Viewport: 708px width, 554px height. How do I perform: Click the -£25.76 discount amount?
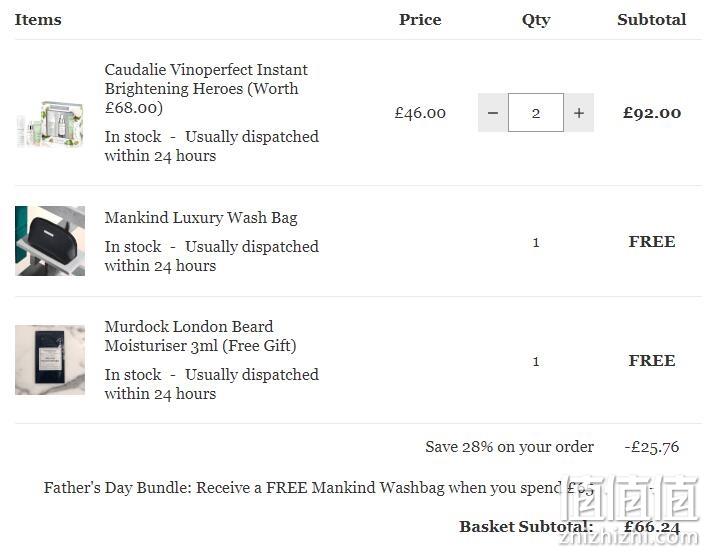652,447
